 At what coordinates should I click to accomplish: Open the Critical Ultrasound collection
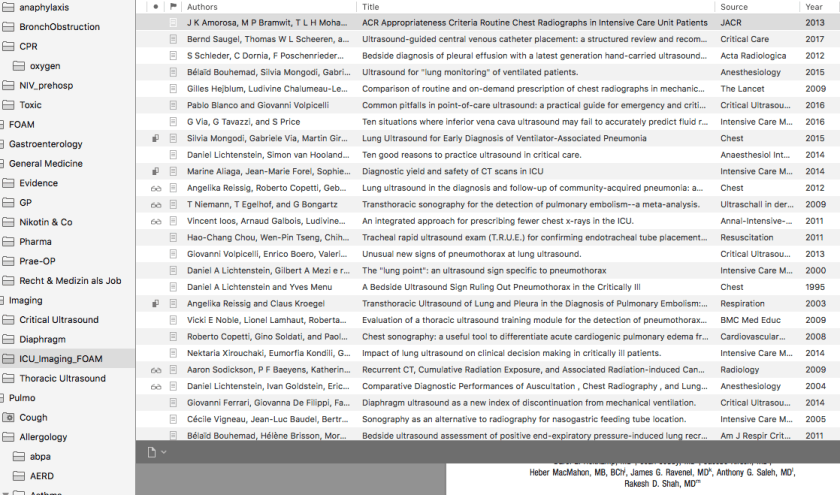point(59,319)
